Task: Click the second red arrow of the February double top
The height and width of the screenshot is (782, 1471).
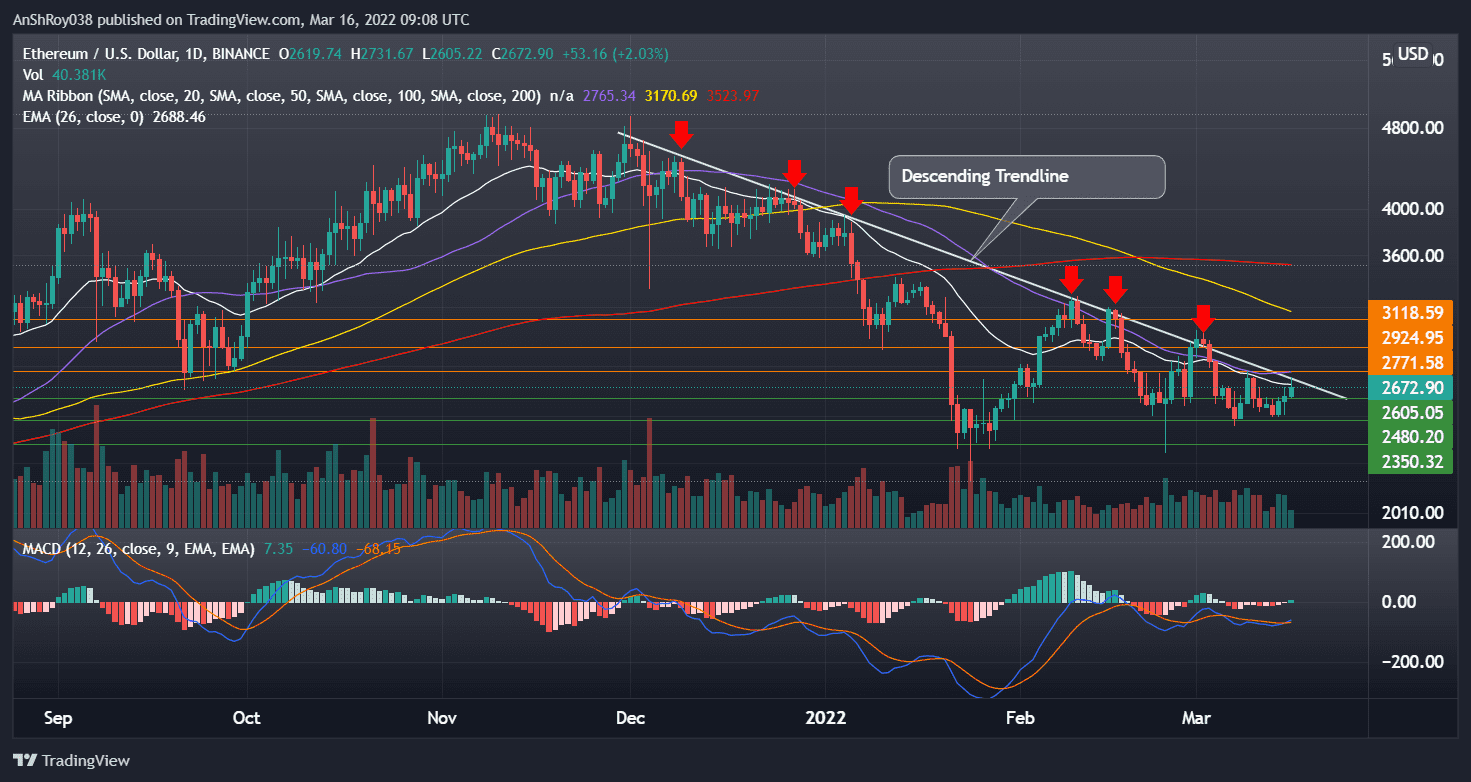Action: [1117, 289]
